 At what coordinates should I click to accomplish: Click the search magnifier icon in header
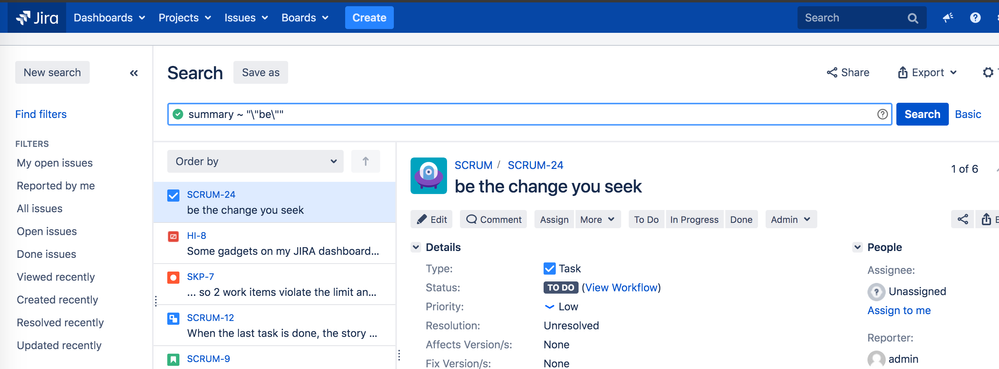pyautogui.click(x=913, y=18)
